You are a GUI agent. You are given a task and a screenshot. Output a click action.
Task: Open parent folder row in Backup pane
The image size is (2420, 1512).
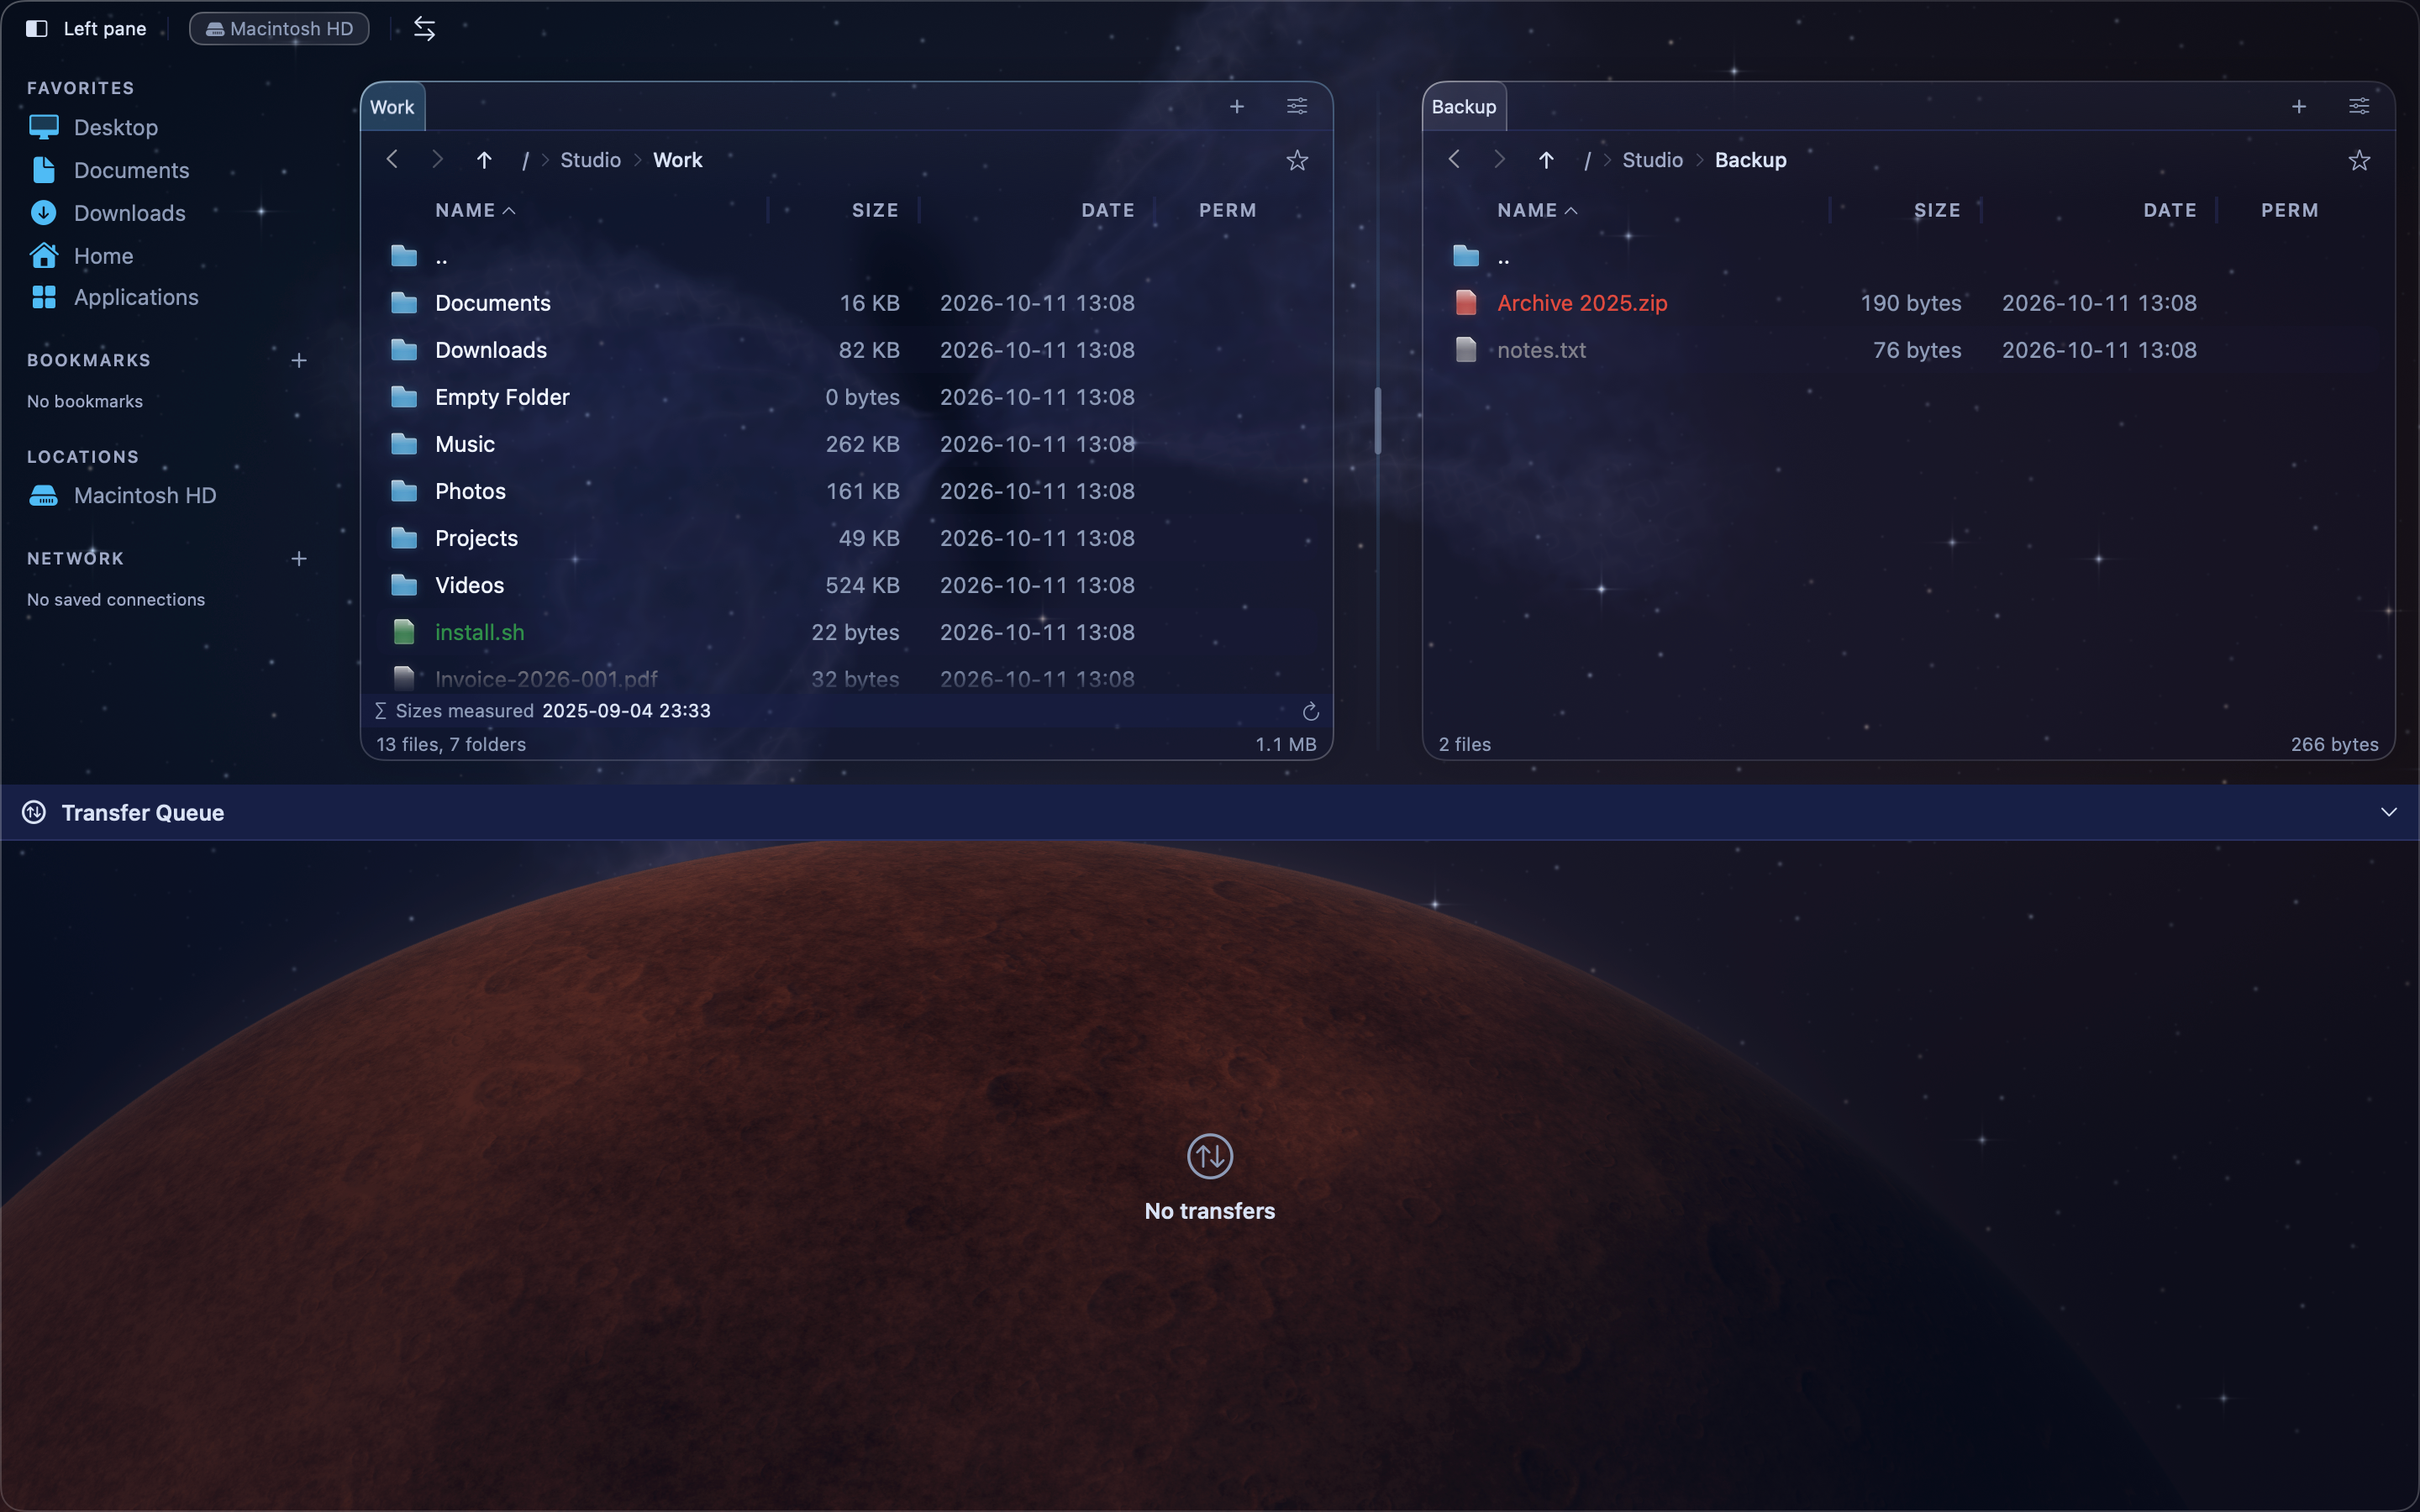click(x=1908, y=256)
